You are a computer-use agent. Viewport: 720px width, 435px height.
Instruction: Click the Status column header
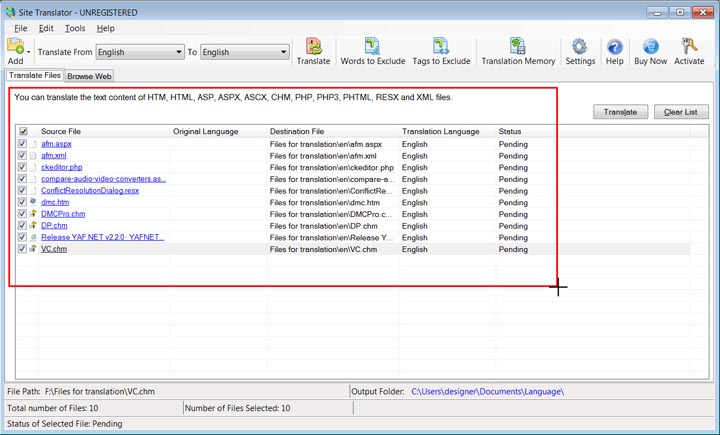tap(510, 132)
